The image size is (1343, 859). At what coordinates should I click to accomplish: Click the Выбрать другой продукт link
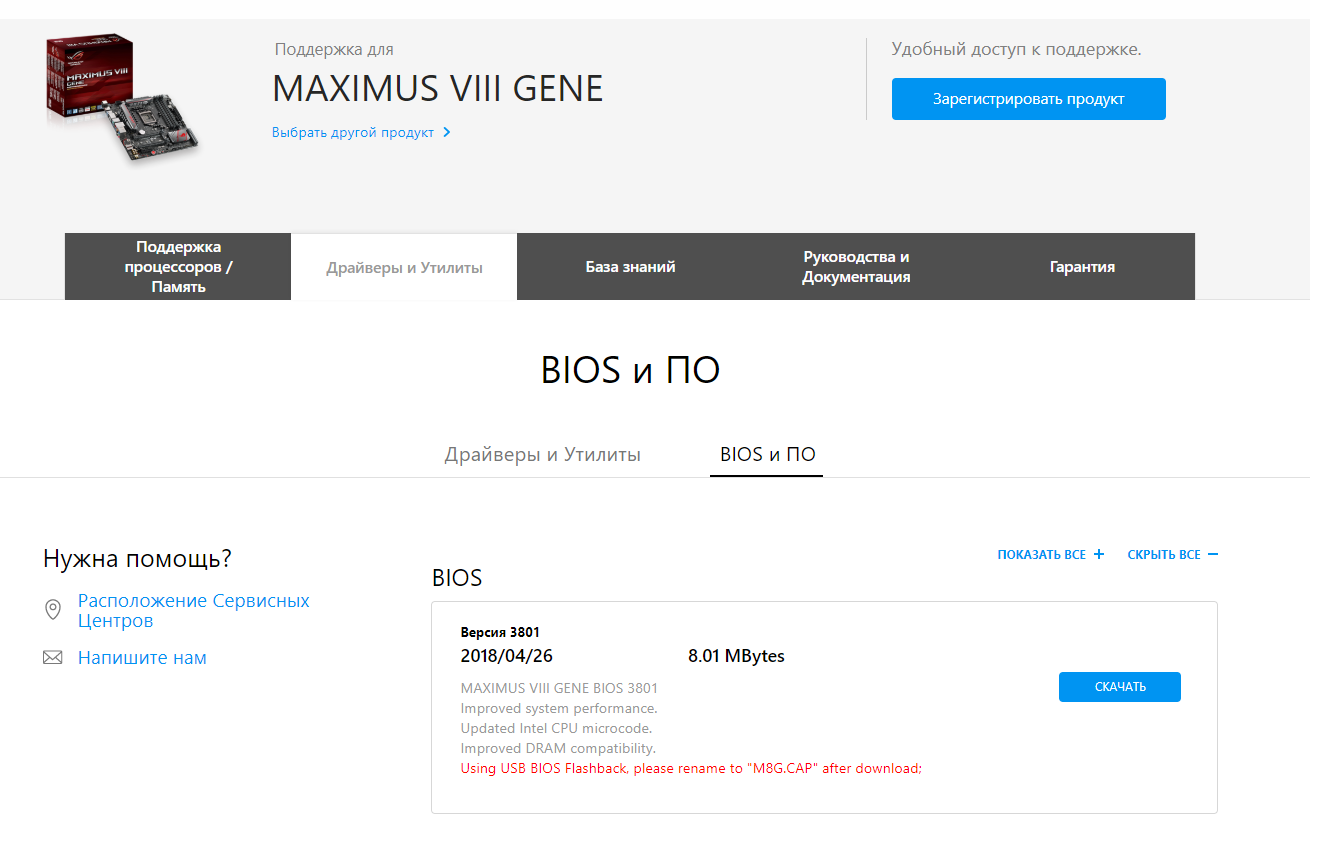coord(353,132)
